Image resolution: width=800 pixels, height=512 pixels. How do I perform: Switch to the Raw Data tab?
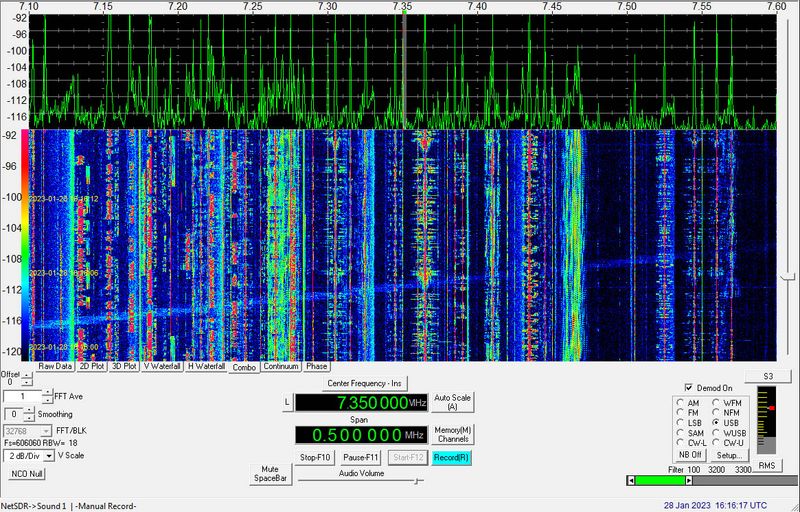(55, 366)
